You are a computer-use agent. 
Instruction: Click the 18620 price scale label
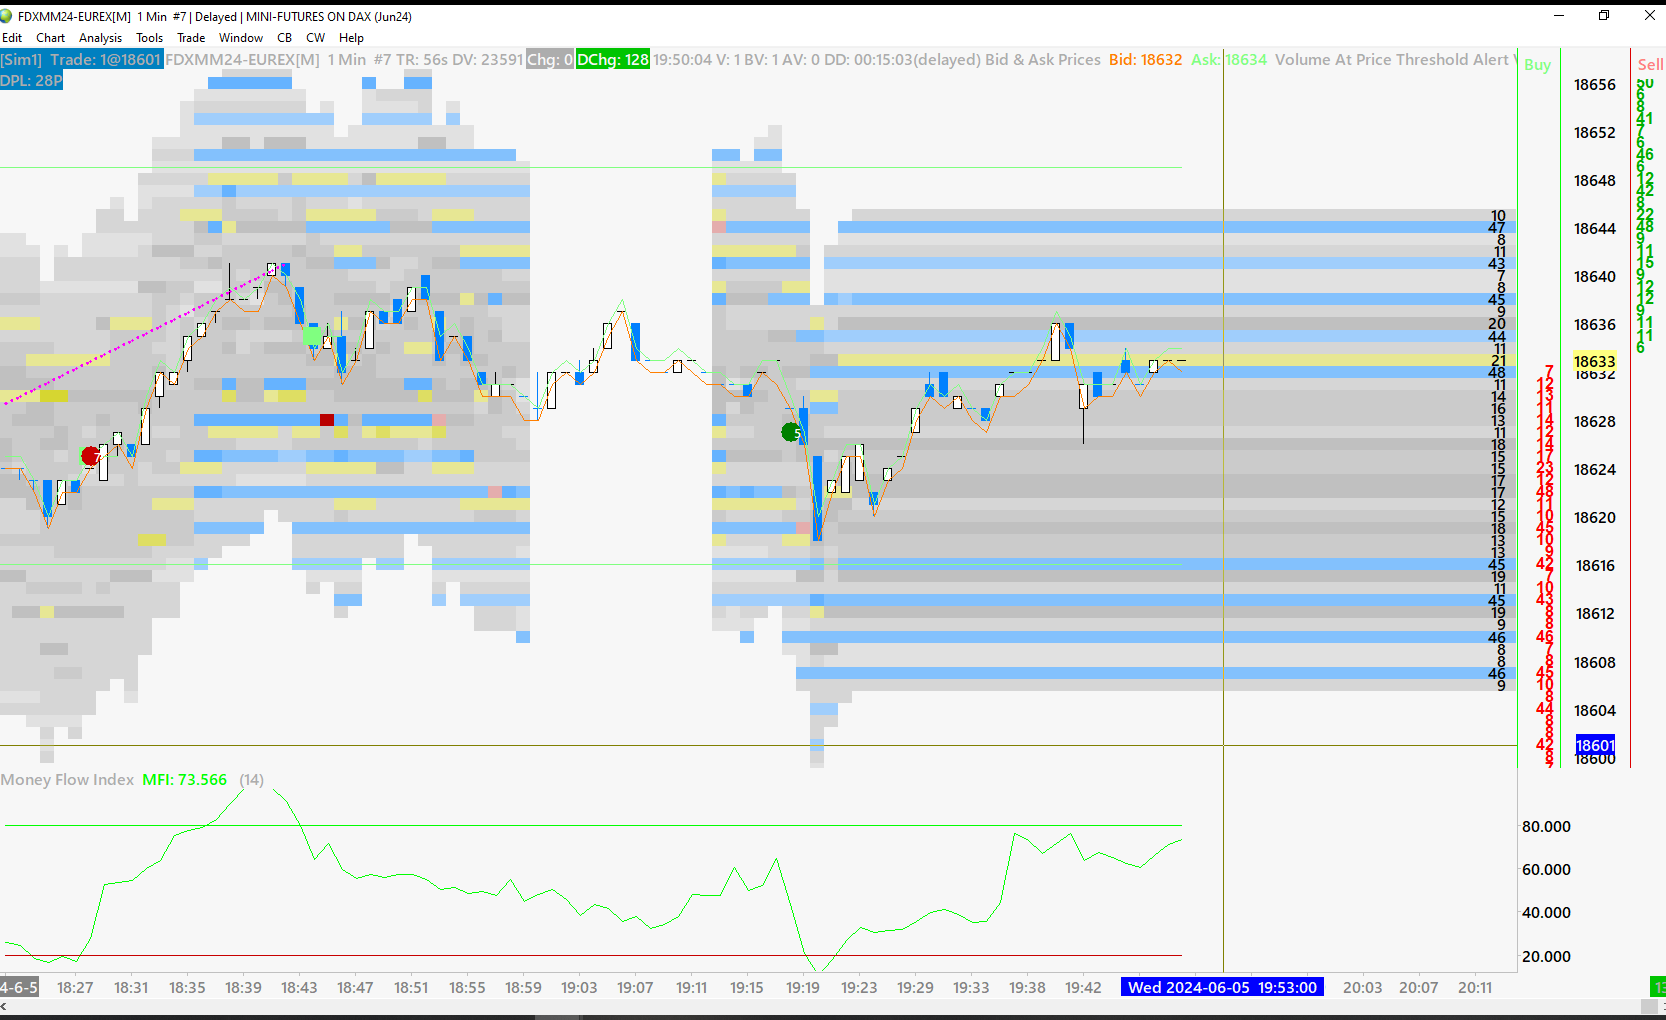point(1595,518)
